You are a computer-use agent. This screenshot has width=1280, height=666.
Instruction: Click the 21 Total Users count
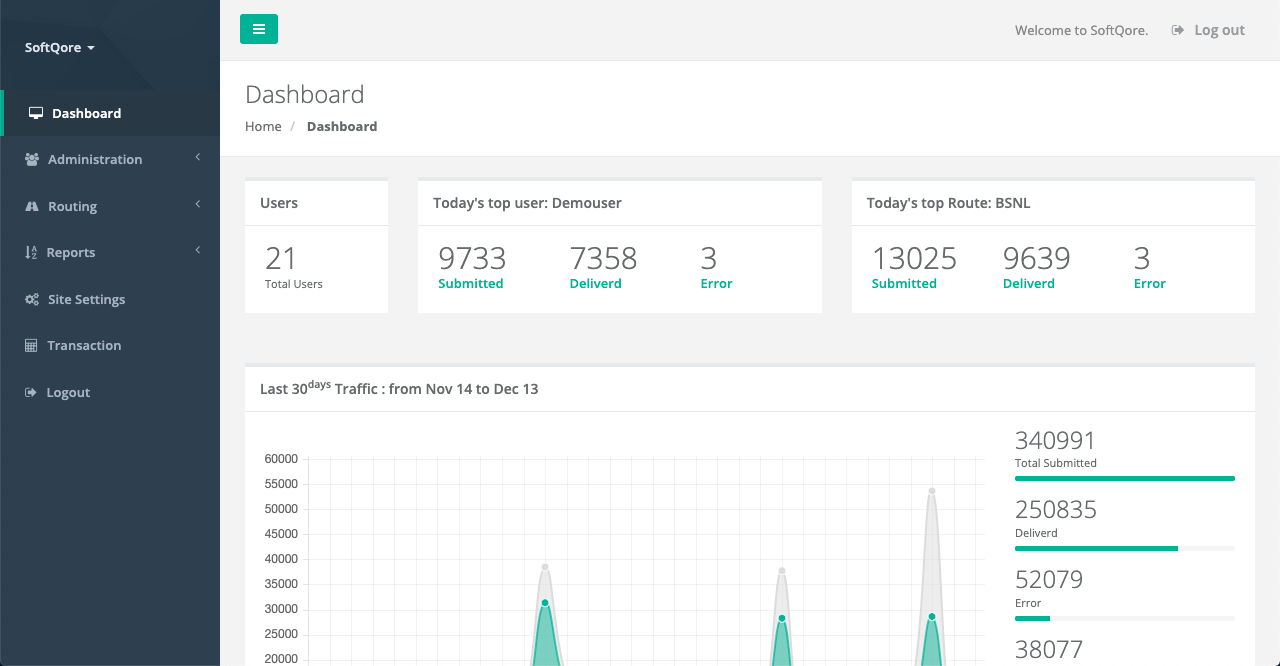click(281, 259)
